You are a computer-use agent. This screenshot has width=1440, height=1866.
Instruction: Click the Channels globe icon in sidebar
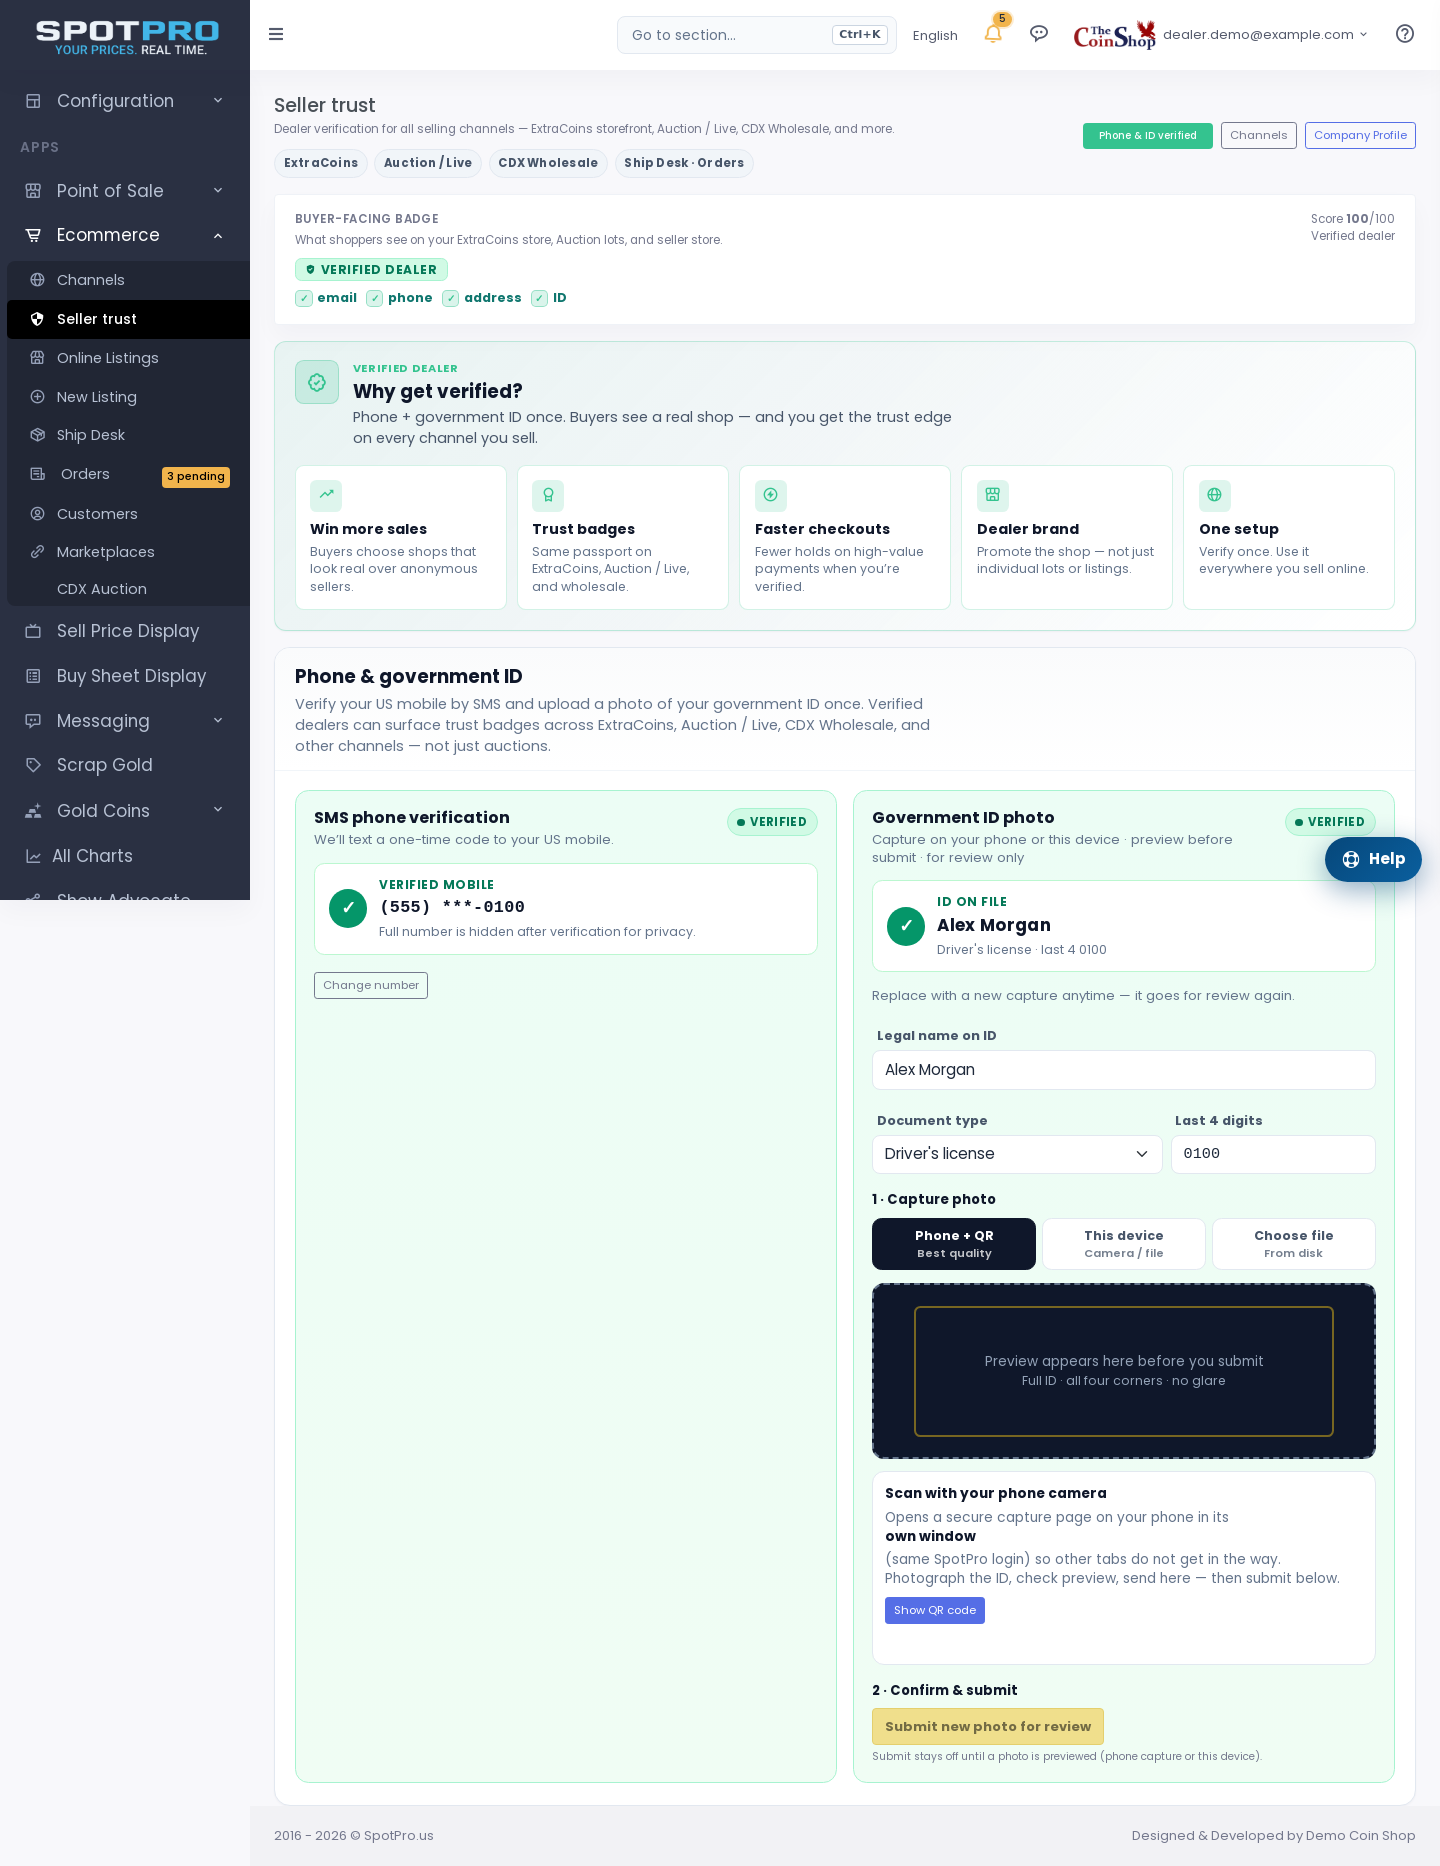(x=37, y=280)
